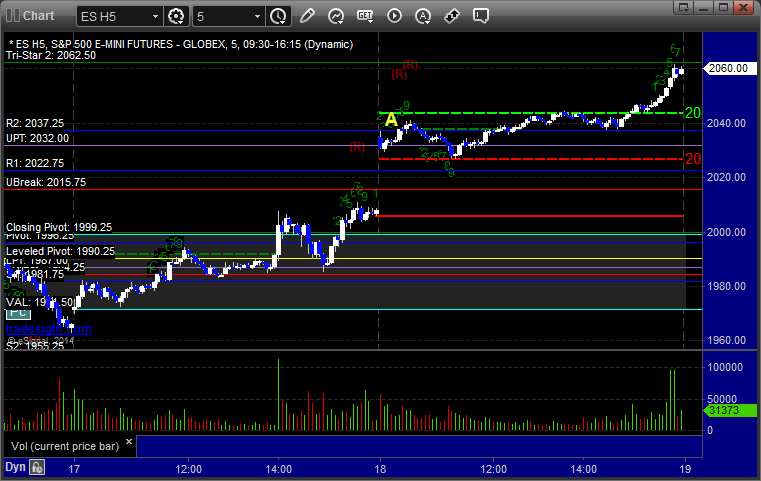Select the pencil drawing tools icon
This screenshot has height=481, width=761.
307,16
